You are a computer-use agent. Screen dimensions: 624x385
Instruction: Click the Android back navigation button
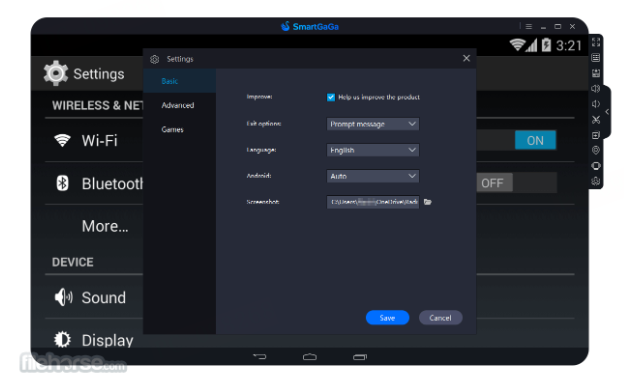click(x=259, y=357)
